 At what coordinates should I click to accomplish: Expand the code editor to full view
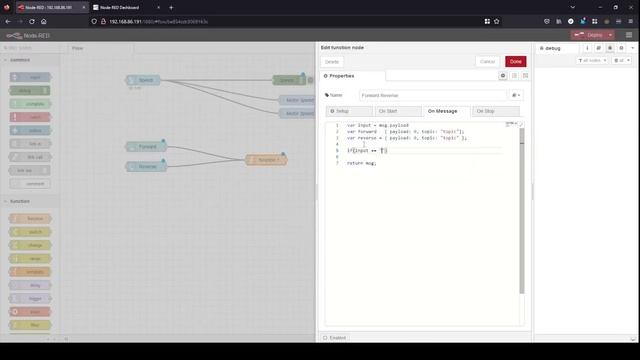521,124
